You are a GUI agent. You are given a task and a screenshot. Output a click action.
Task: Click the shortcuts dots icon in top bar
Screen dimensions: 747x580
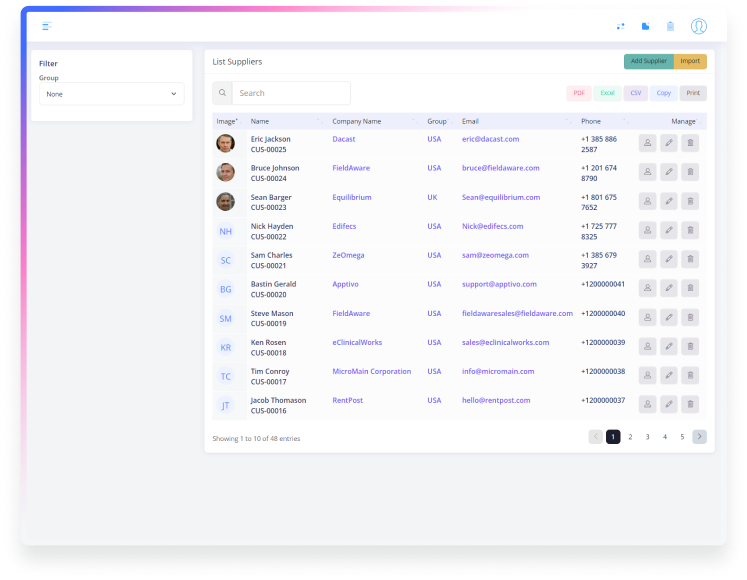click(x=620, y=26)
